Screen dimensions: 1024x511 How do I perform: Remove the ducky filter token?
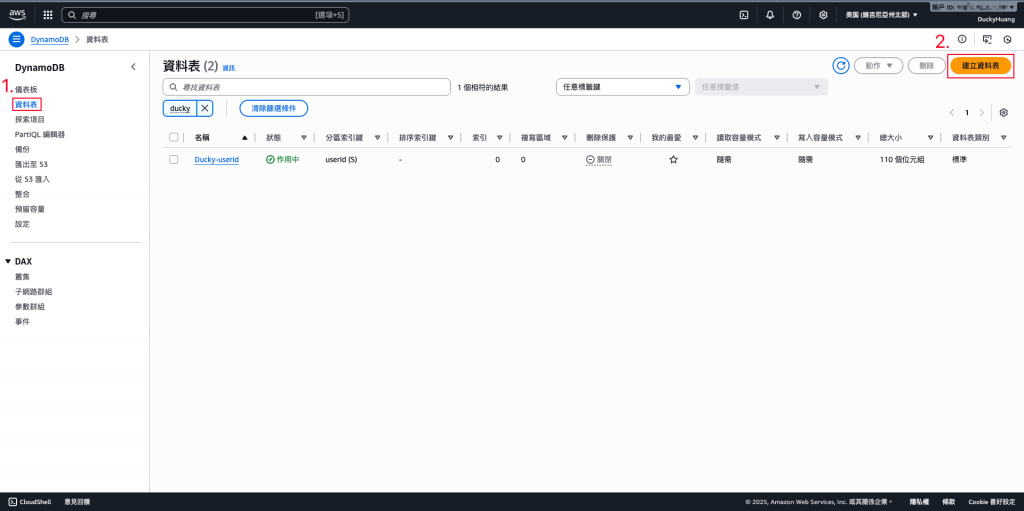[x=204, y=108]
